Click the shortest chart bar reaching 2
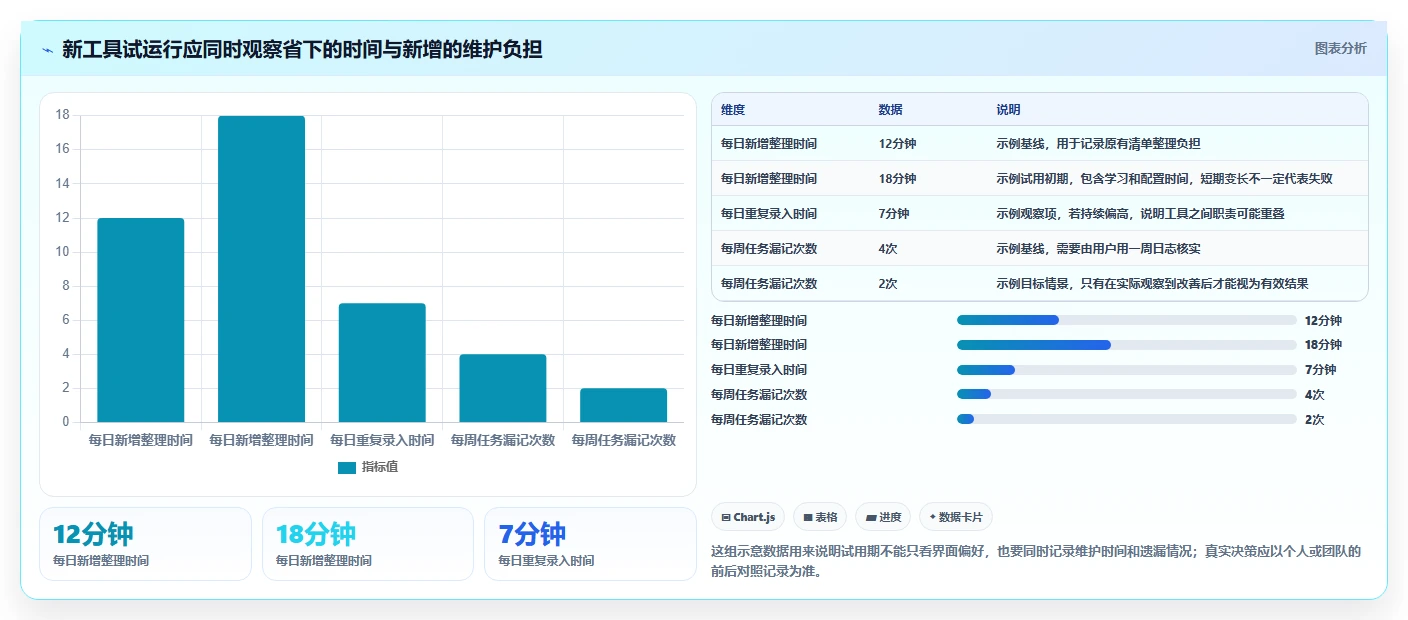Image resolution: width=1408 pixels, height=620 pixels. click(623, 405)
